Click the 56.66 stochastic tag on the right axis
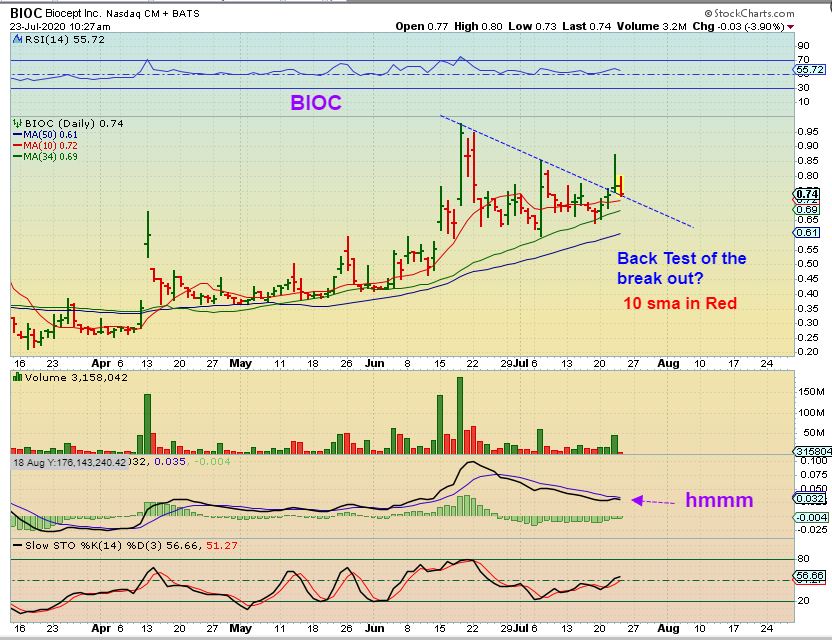 pos(810,576)
